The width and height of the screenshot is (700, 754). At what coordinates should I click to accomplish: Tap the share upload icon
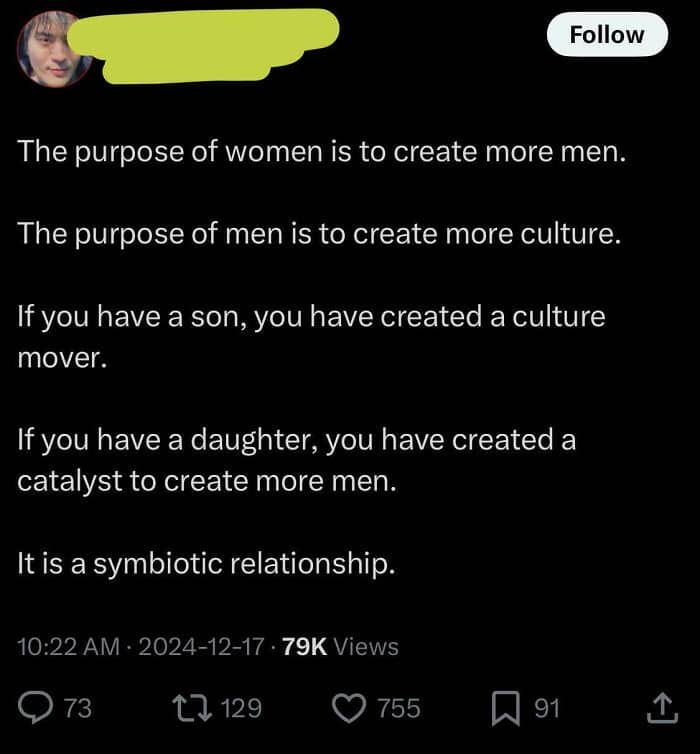pos(662,707)
